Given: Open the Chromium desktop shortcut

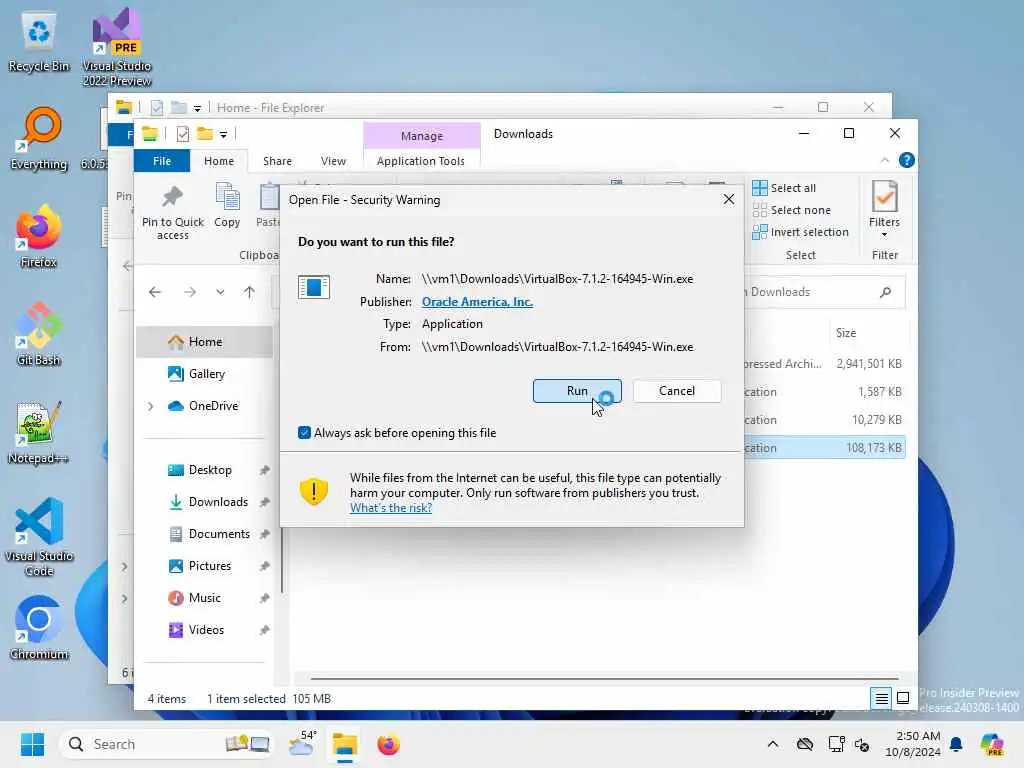Looking at the screenshot, I should [x=39, y=628].
